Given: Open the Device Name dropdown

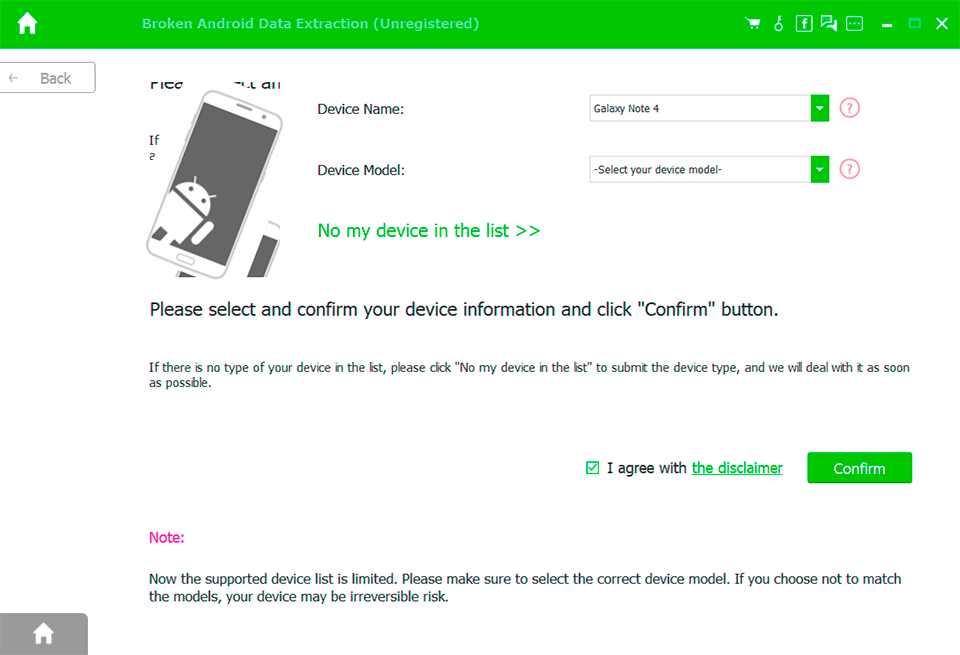Looking at the screenshot, I should [819, 107].
